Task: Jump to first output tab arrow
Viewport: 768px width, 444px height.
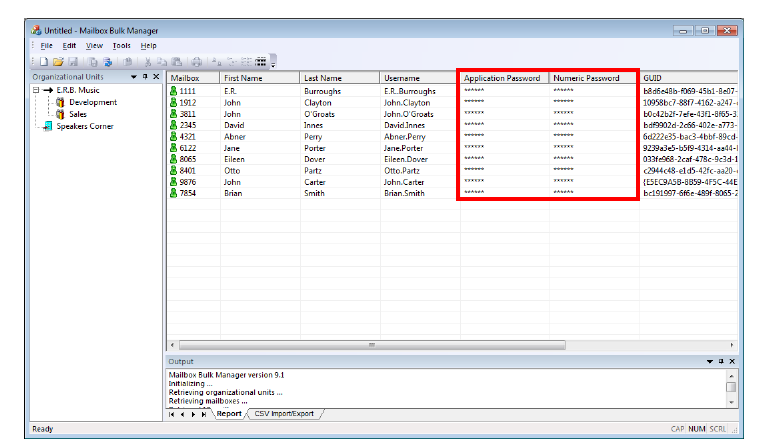Action: pyautogui.click(x=171, y=415)
